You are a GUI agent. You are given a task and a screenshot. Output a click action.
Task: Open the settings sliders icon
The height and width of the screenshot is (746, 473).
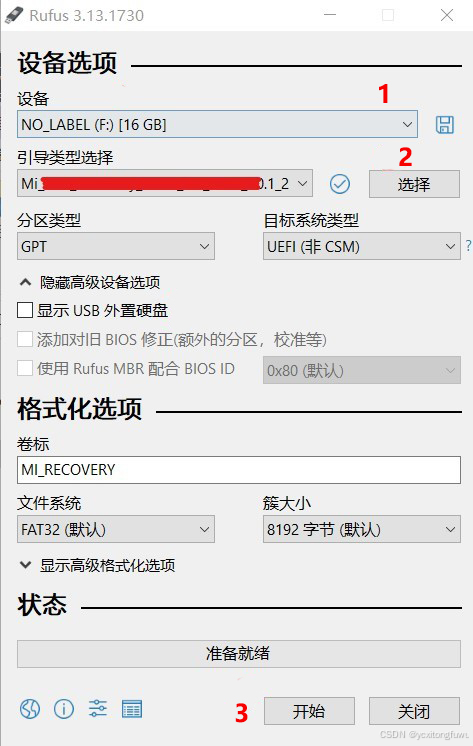(x=98, y=709)
